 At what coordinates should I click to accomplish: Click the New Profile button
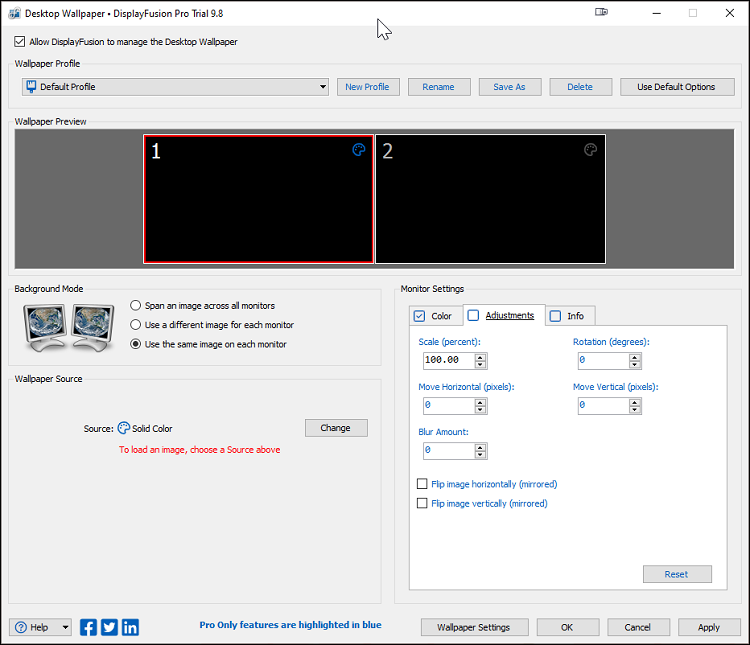[368, 87]
